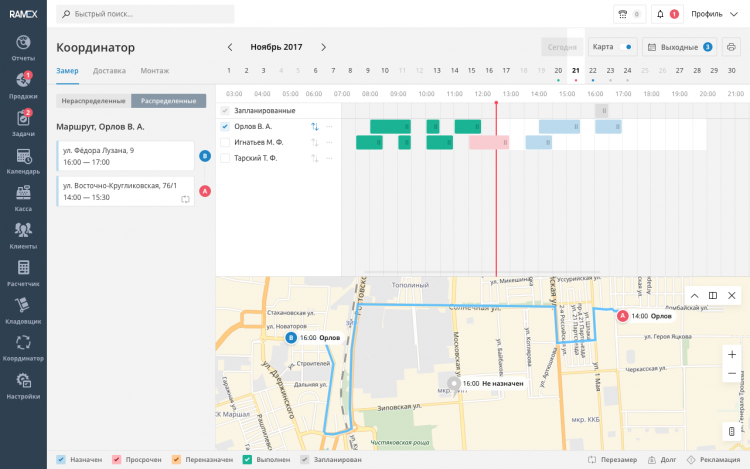Check the Игнатьев М. Ф. checkbox
This screenshot has height=469, width=750.
(x=225, y=142)
